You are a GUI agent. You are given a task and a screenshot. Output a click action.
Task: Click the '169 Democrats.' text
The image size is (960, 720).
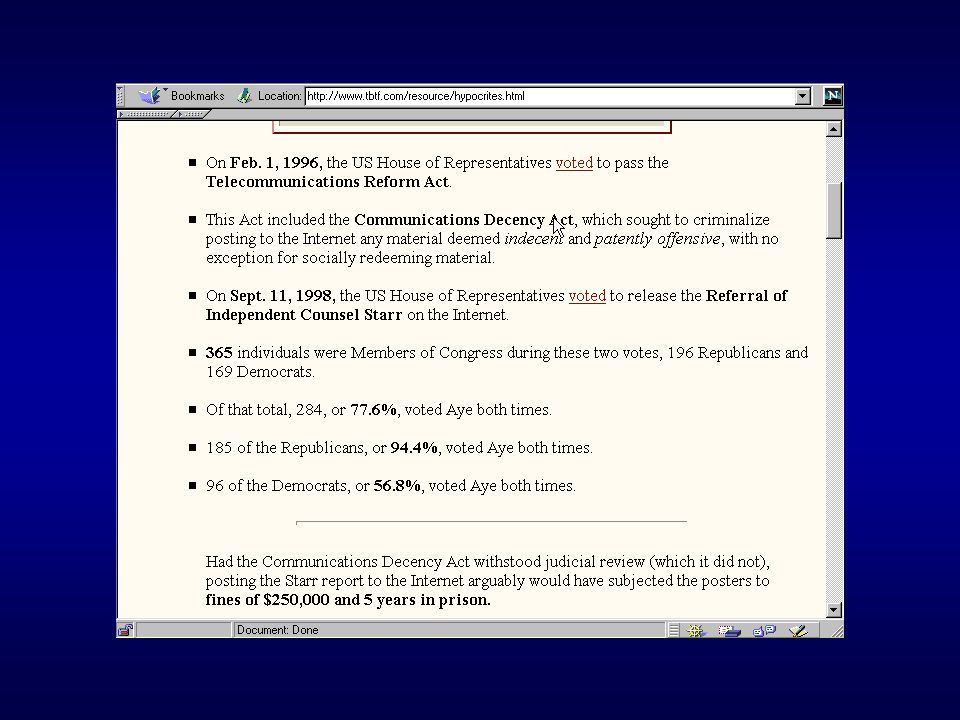click(x=260, y=372)
